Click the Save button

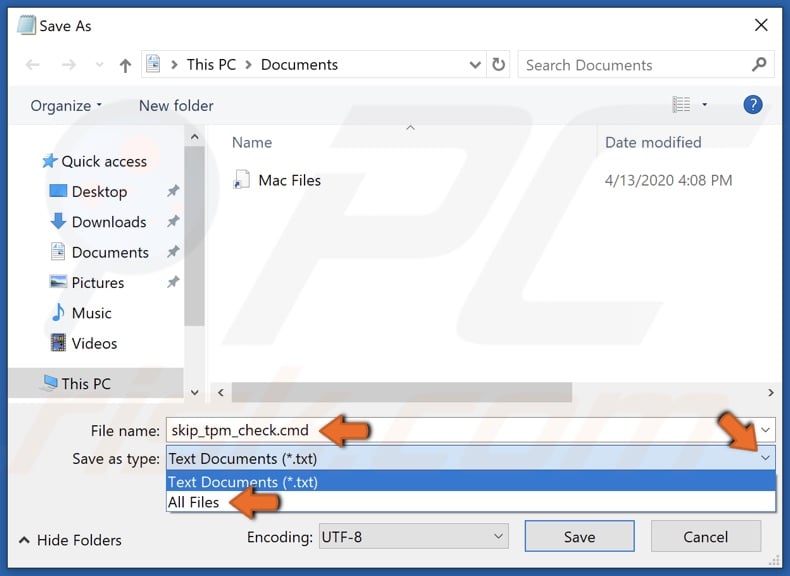click(x=579, y=537)
